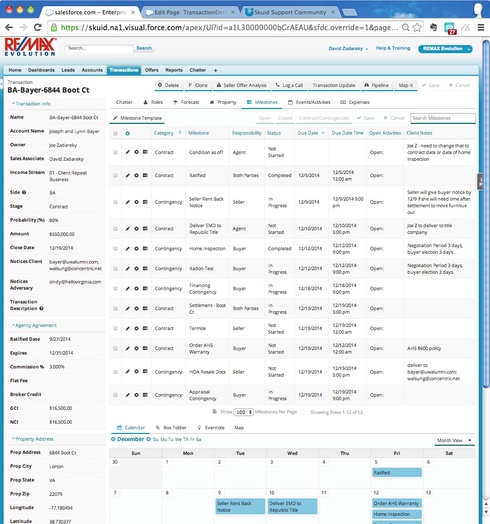
Task: Open REMAX Evolution app dropdown
Action: click(445, 49)
